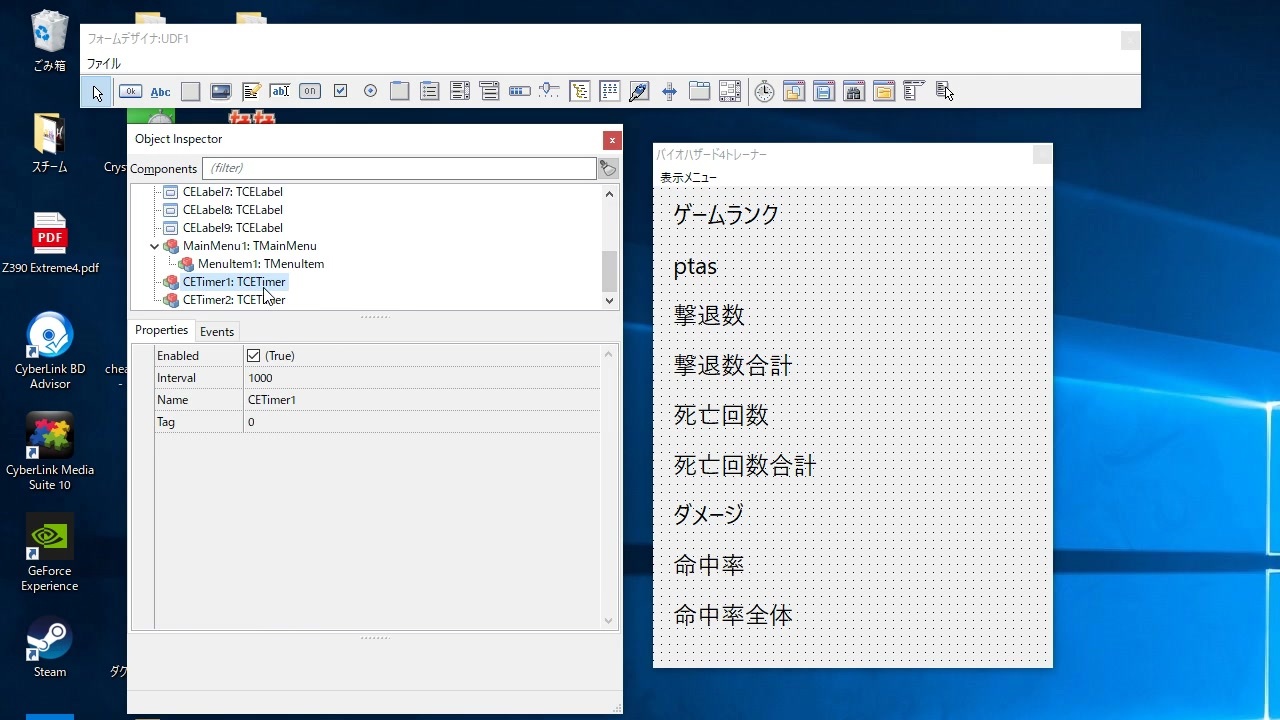Image resolution: width=1280 pixels, height=720 pixels.
Task: Choose the Image component tool
Action: [x=220, y=92]
